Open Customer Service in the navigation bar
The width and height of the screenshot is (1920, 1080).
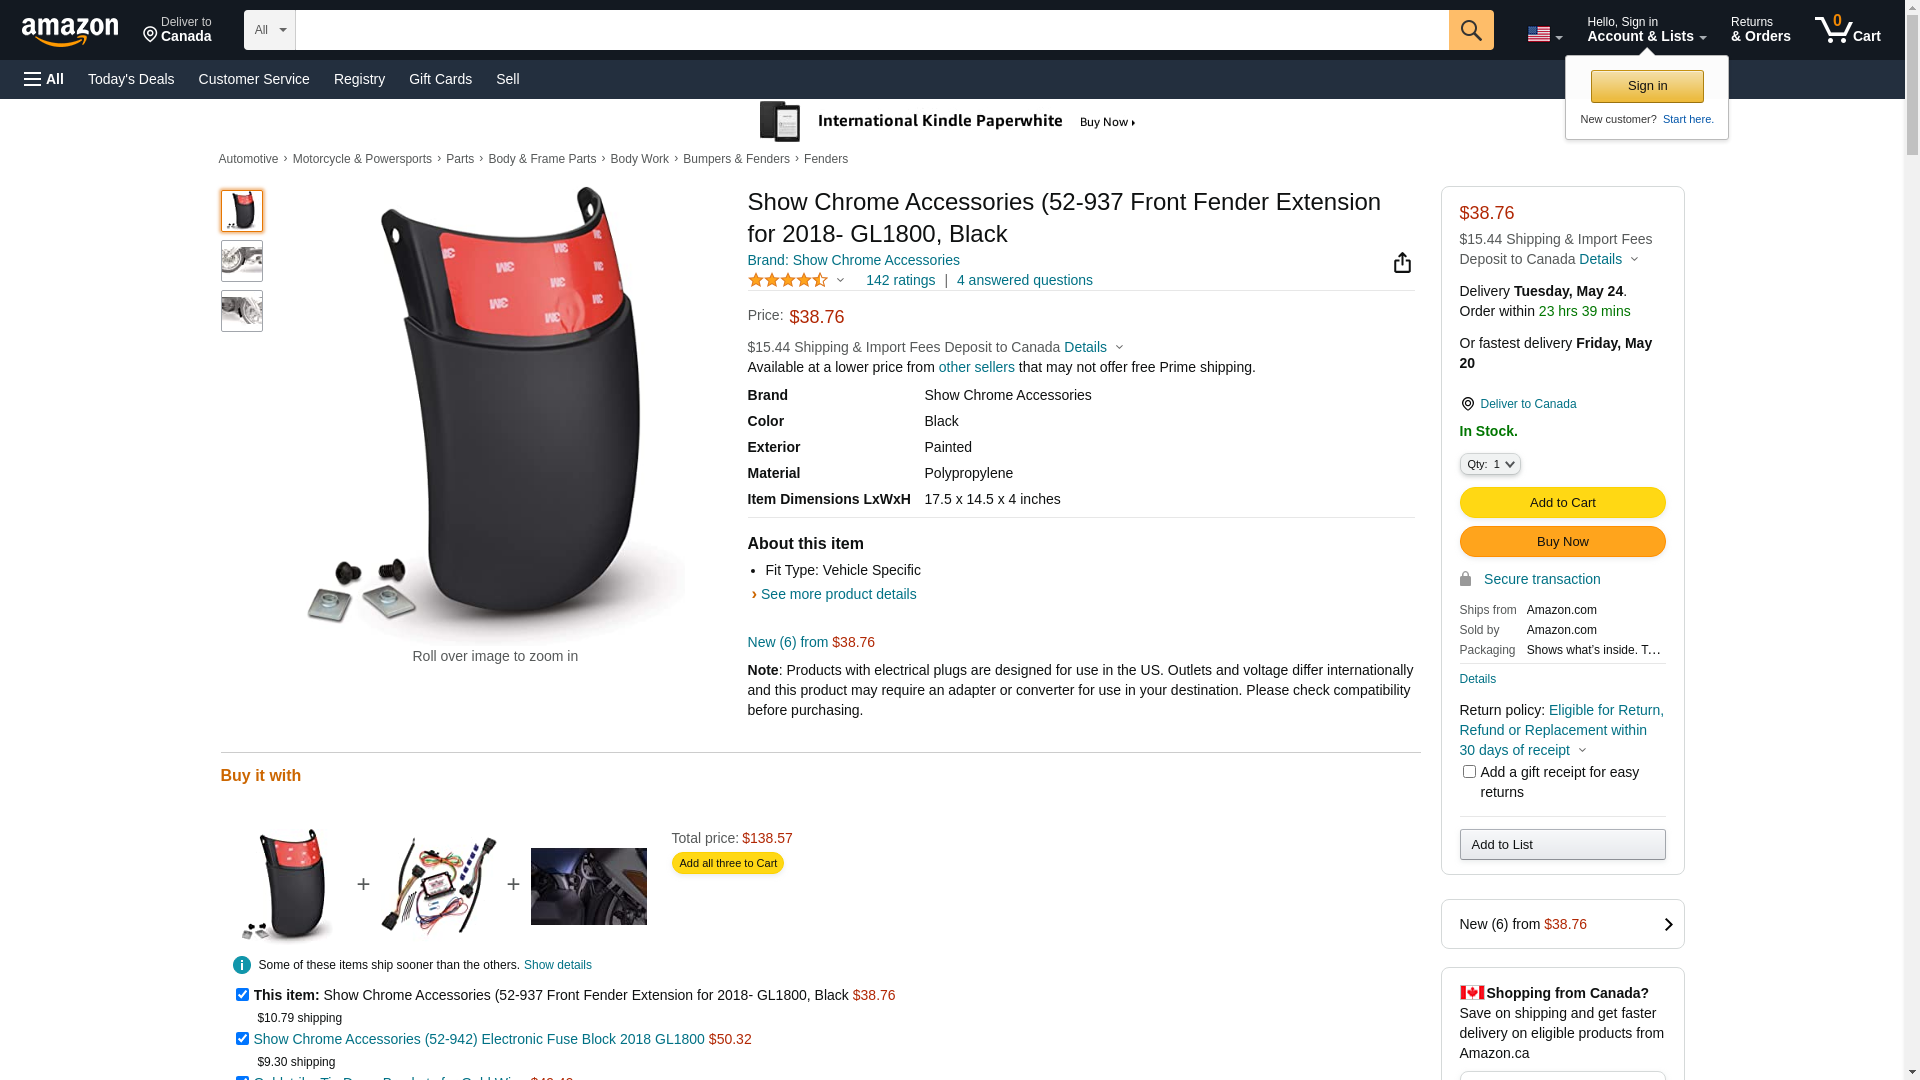point(254,79)
